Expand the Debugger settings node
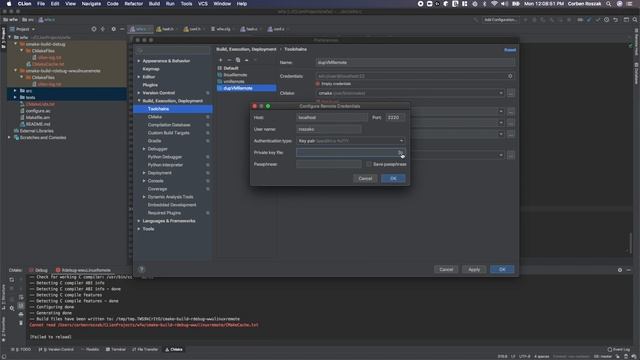This screenshot has height=360, width=640. click(x=144, y=149)
